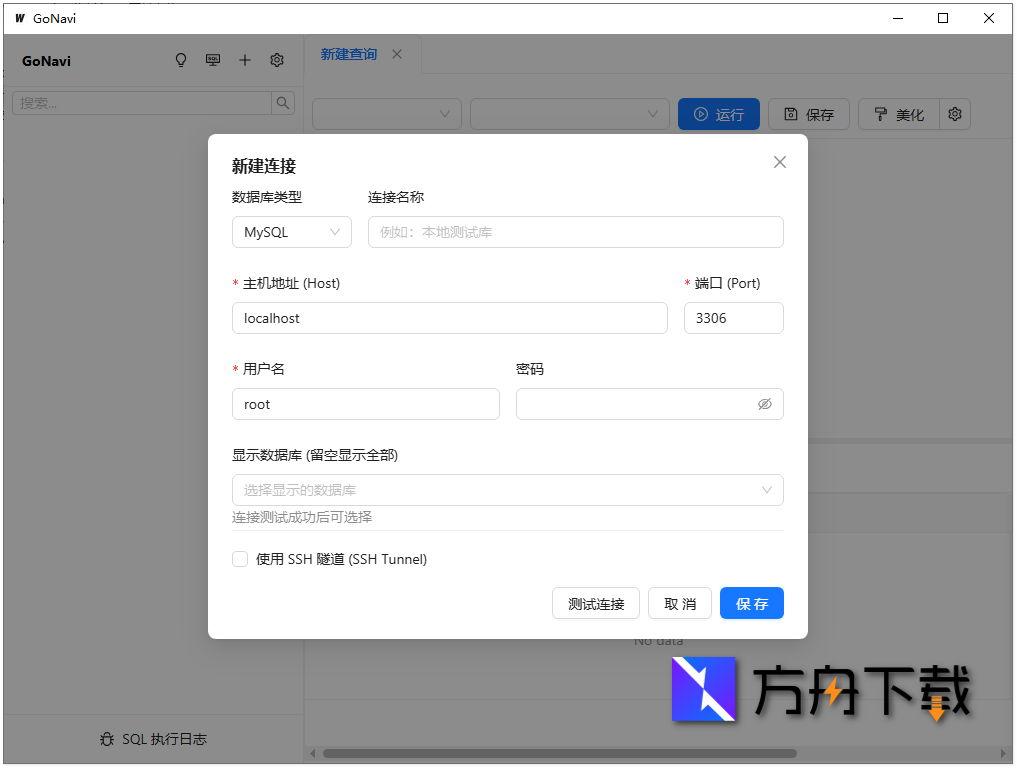This screenshot has width=1017, height=768.
Task: Enable 使用 SSH 隧道 checkbox
Action: 240,559
